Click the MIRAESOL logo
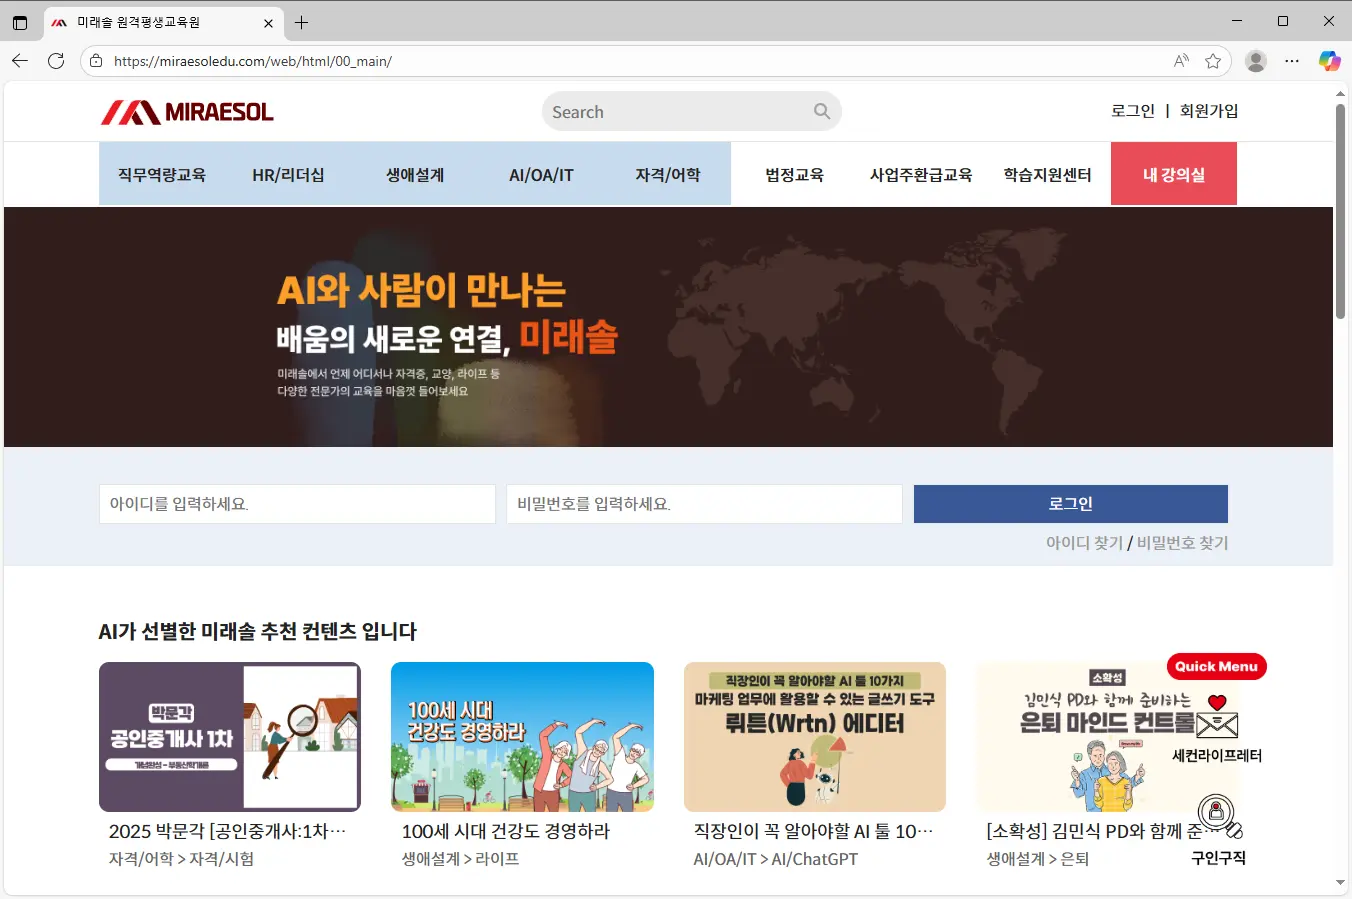The height and width of the screenshot is (899, 1352). 187,112
